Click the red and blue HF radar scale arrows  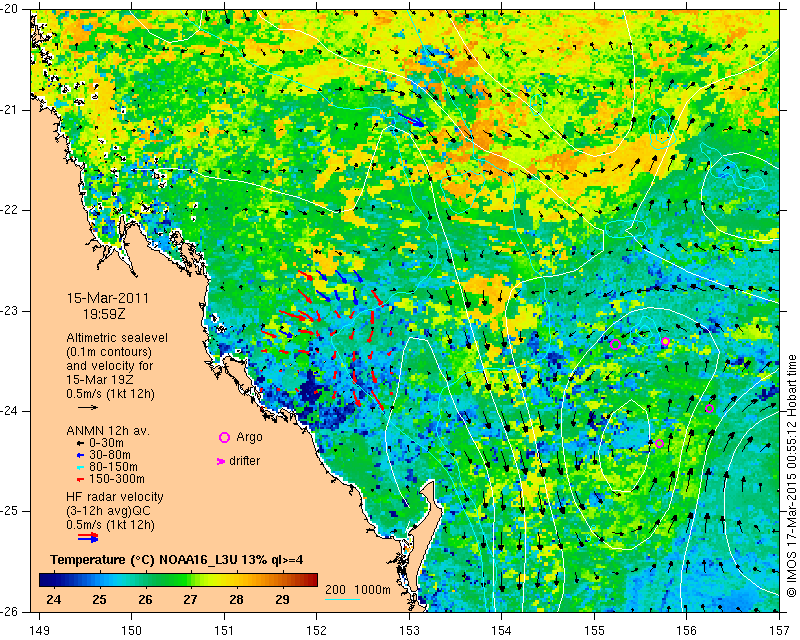(88, 537)
